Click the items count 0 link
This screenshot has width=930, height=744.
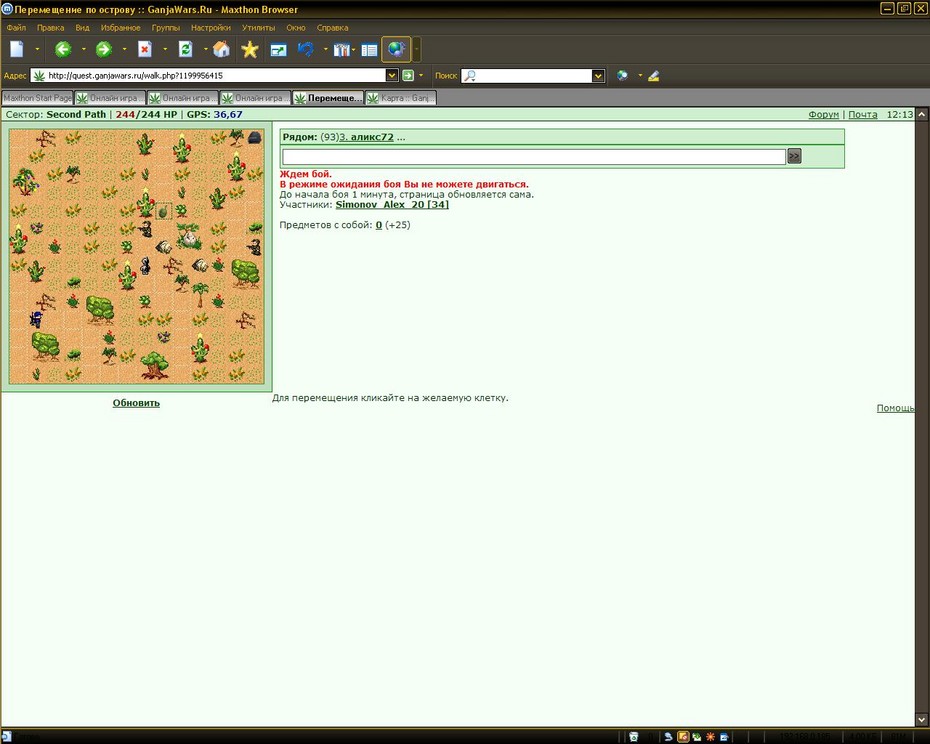point(378,225)
